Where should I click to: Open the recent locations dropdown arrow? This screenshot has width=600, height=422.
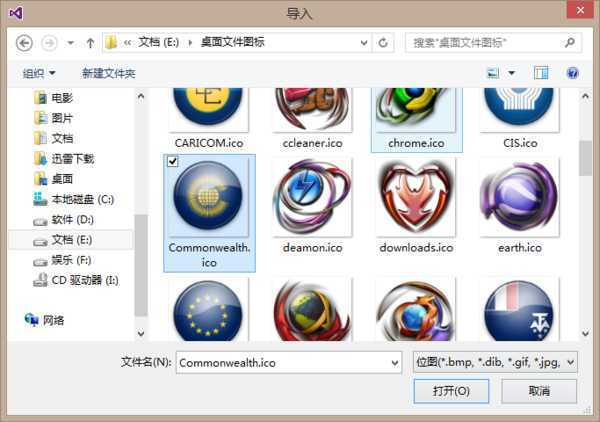(70, 43)
